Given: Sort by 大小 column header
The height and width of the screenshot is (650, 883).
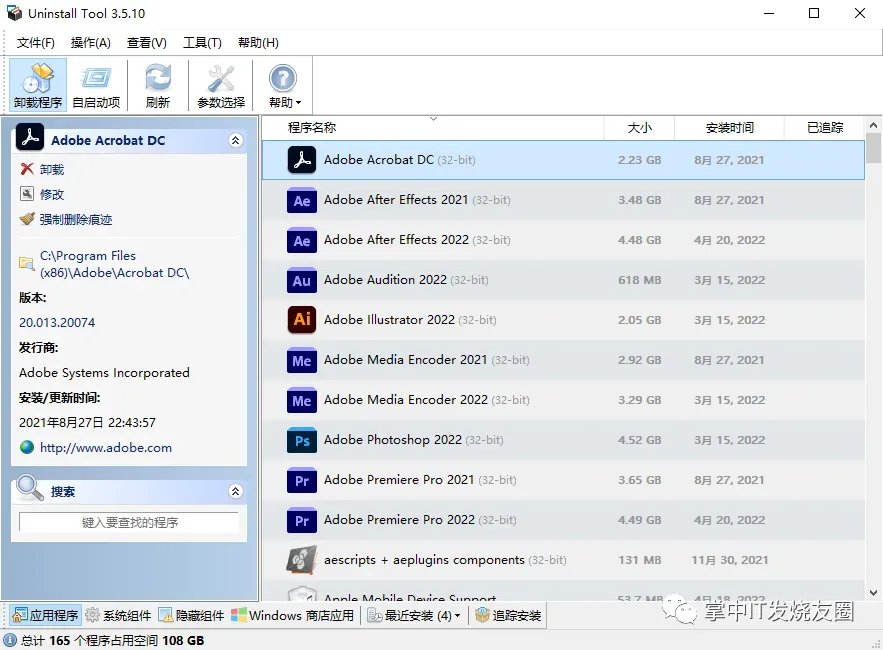Looking at the screenshot, I should [640, 128].
